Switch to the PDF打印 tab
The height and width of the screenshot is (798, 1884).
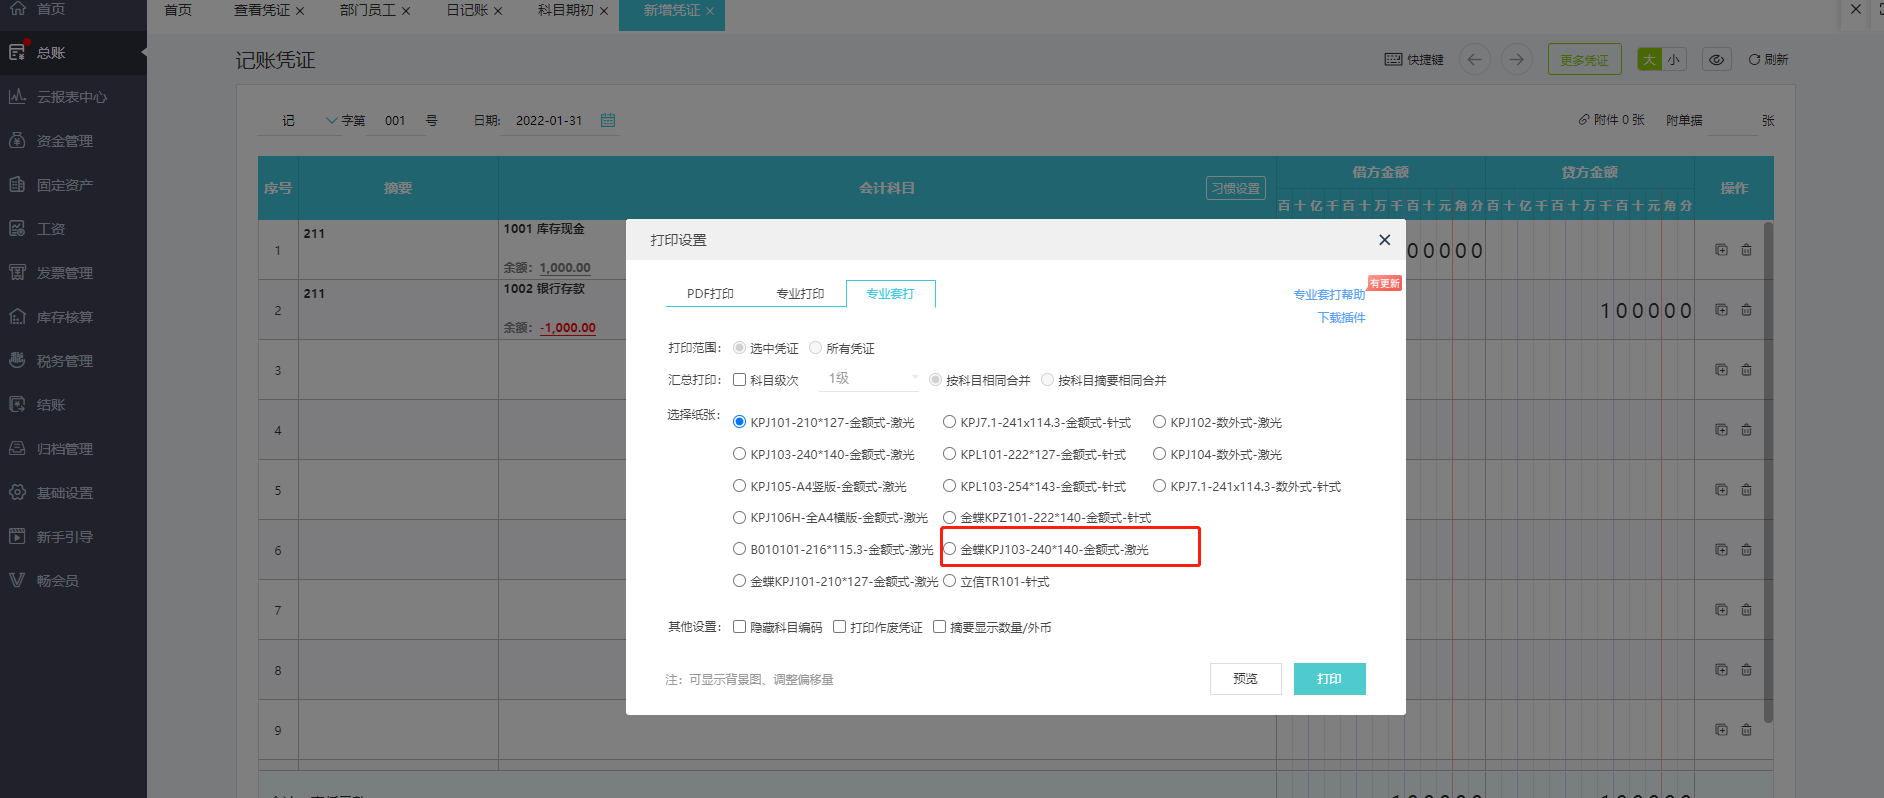[x=710, y=294]
